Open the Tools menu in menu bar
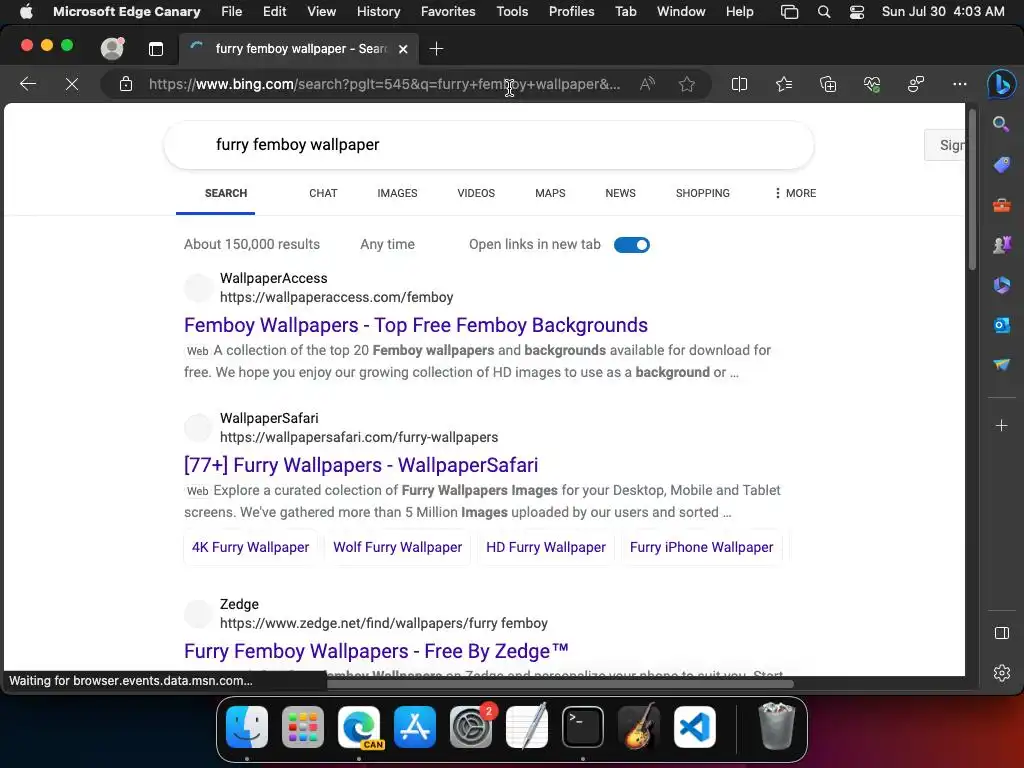Image resolution: width=1024 pixels, height=768 pixels. [x=512, y=12]
